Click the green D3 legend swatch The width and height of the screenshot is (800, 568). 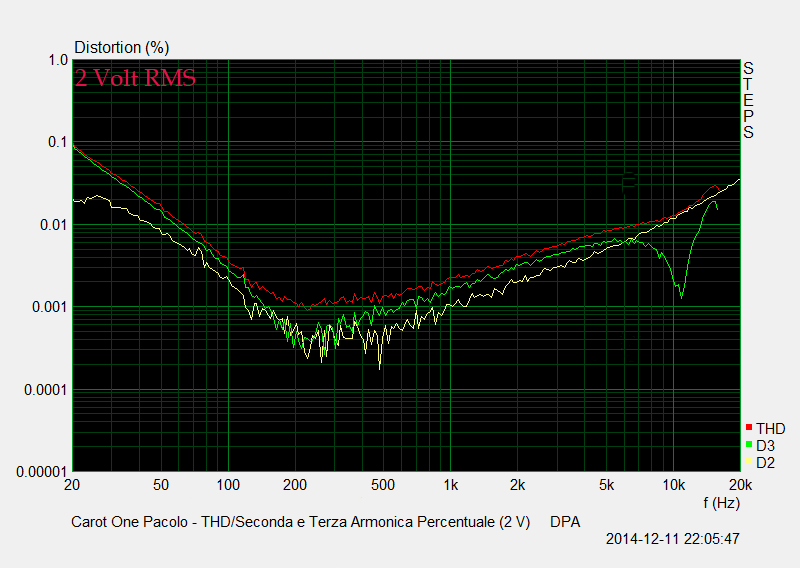click(749, 445)
